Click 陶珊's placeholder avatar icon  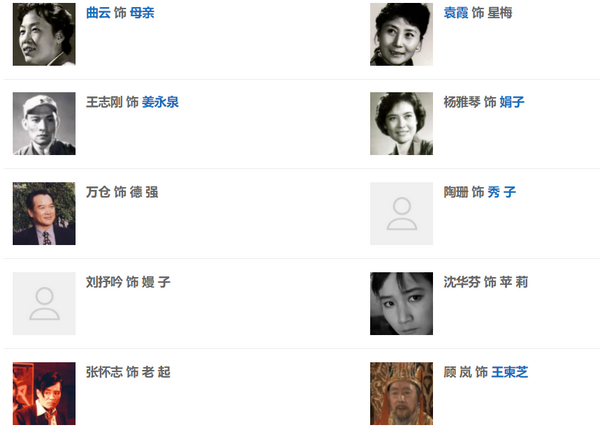(x=401, y=214)
